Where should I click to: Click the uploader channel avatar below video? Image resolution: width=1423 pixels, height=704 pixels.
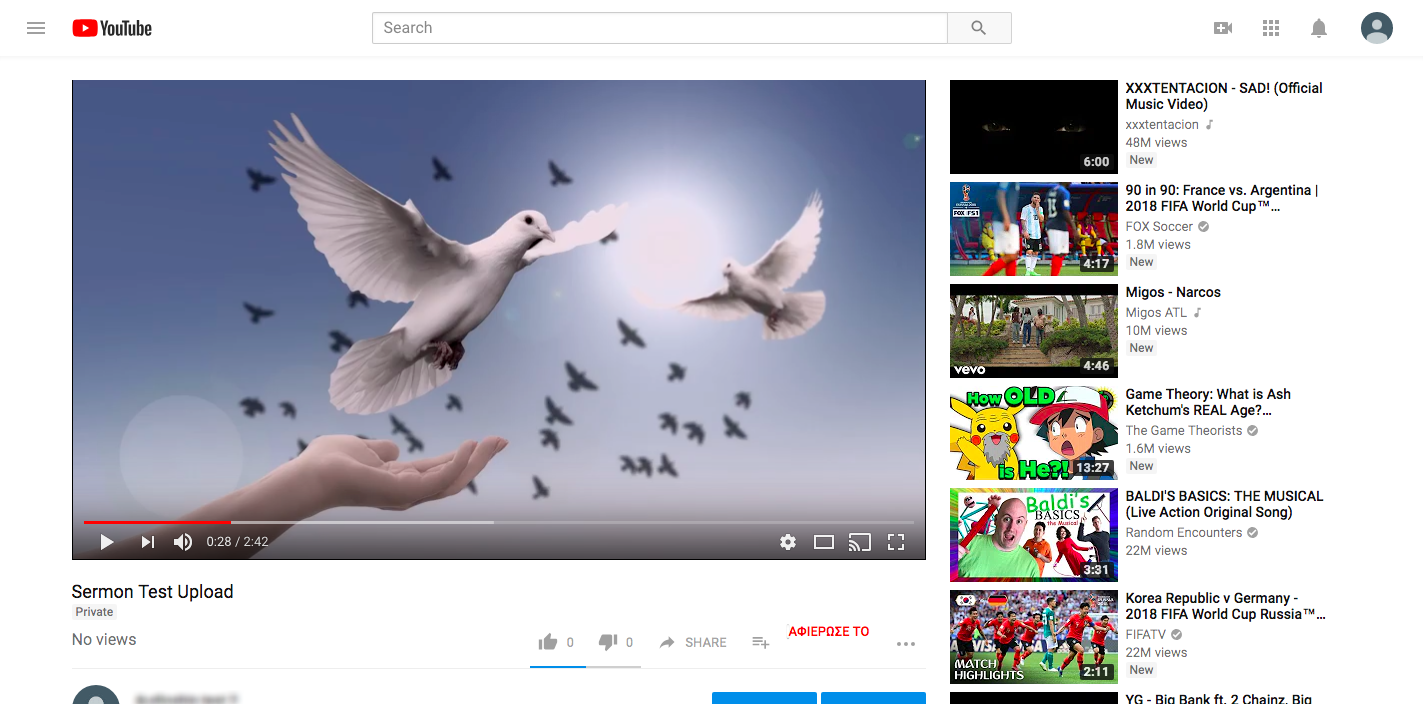tap(96, 696)
